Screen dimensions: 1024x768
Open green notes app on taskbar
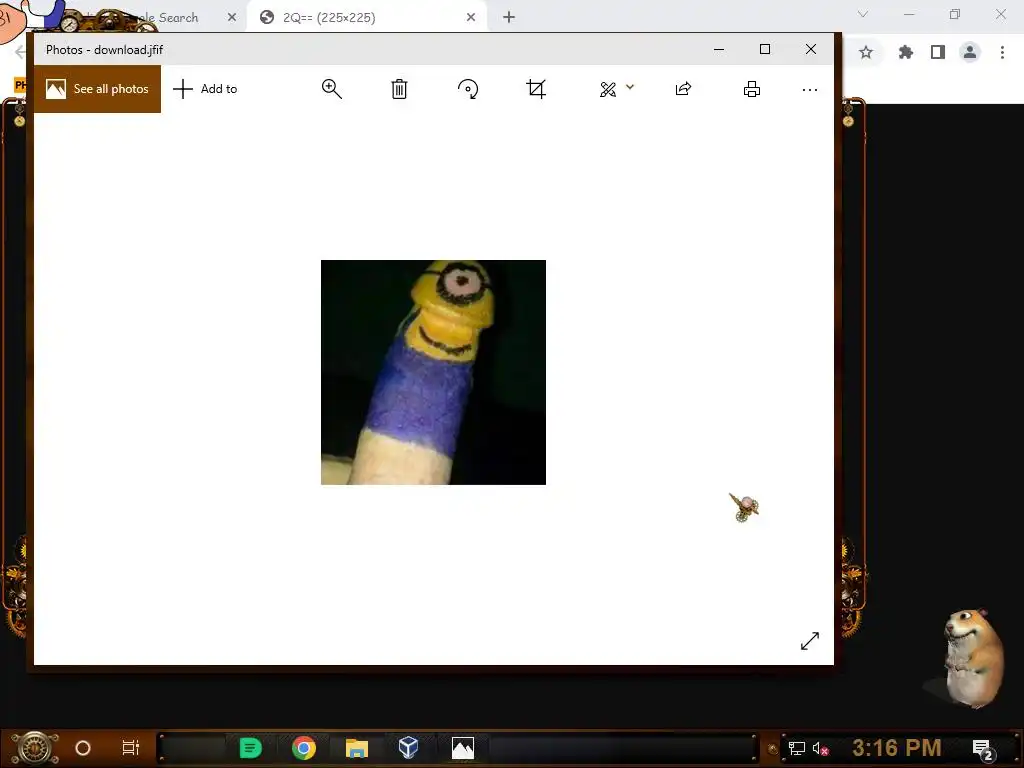click(x=251, y=748)
